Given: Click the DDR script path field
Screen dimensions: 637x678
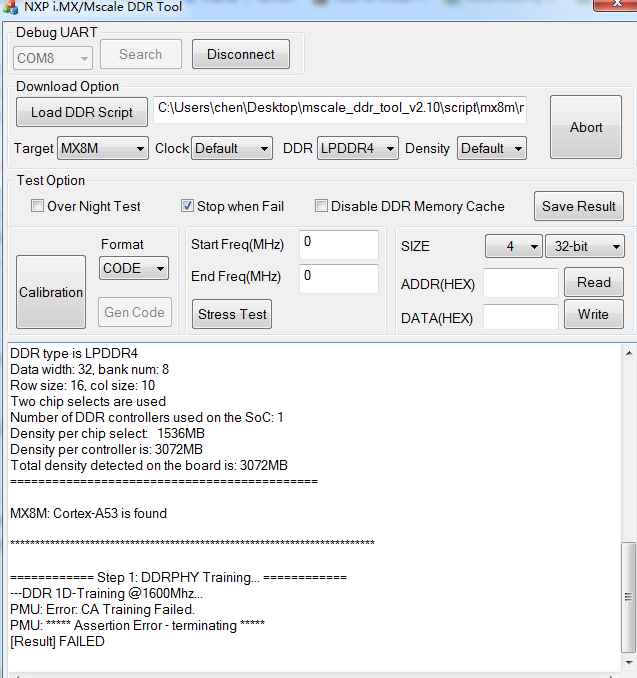Looking at the screenshot, I should (x=340, y=109).
